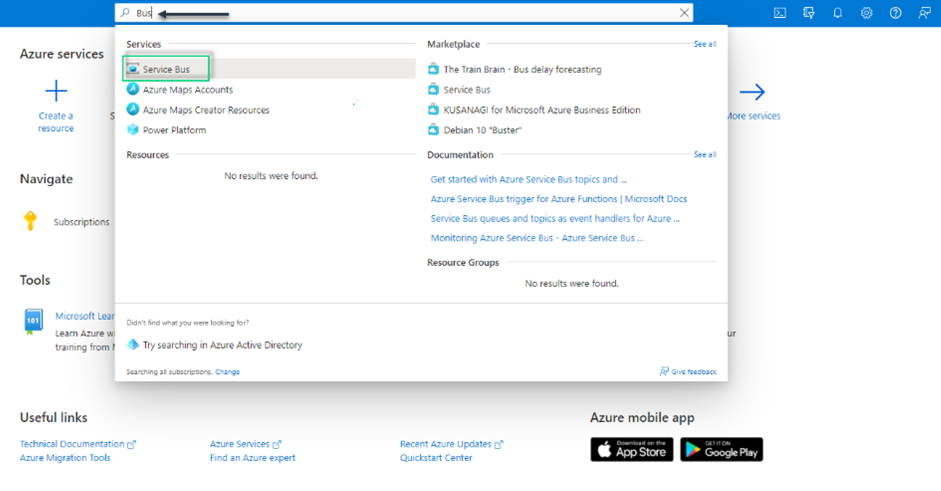This screenshot has width=941, height=491.
Task: Open Service Bus marketplace result
Action: pyautogui.click(x=467, y=89)
